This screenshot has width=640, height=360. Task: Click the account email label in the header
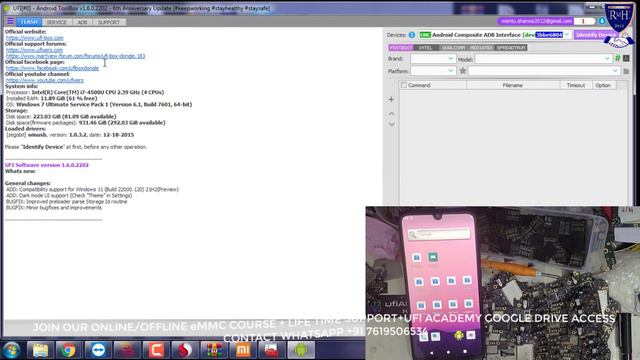coord(536,21)
